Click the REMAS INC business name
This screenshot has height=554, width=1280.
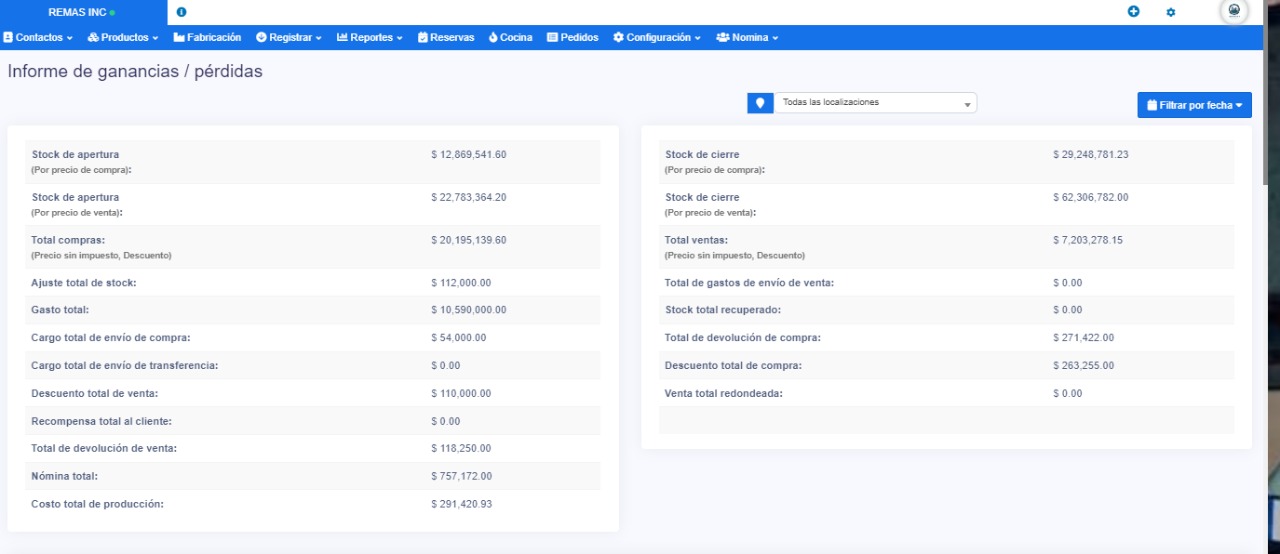77,12
